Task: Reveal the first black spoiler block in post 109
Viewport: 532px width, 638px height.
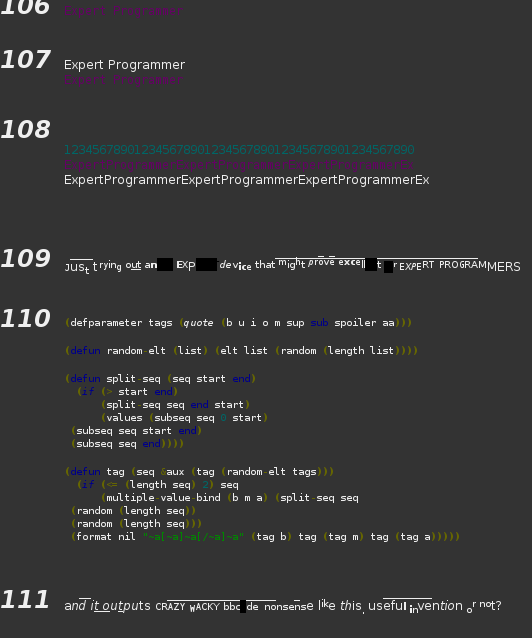Action: pyautogui.click(x=165, y=264)
